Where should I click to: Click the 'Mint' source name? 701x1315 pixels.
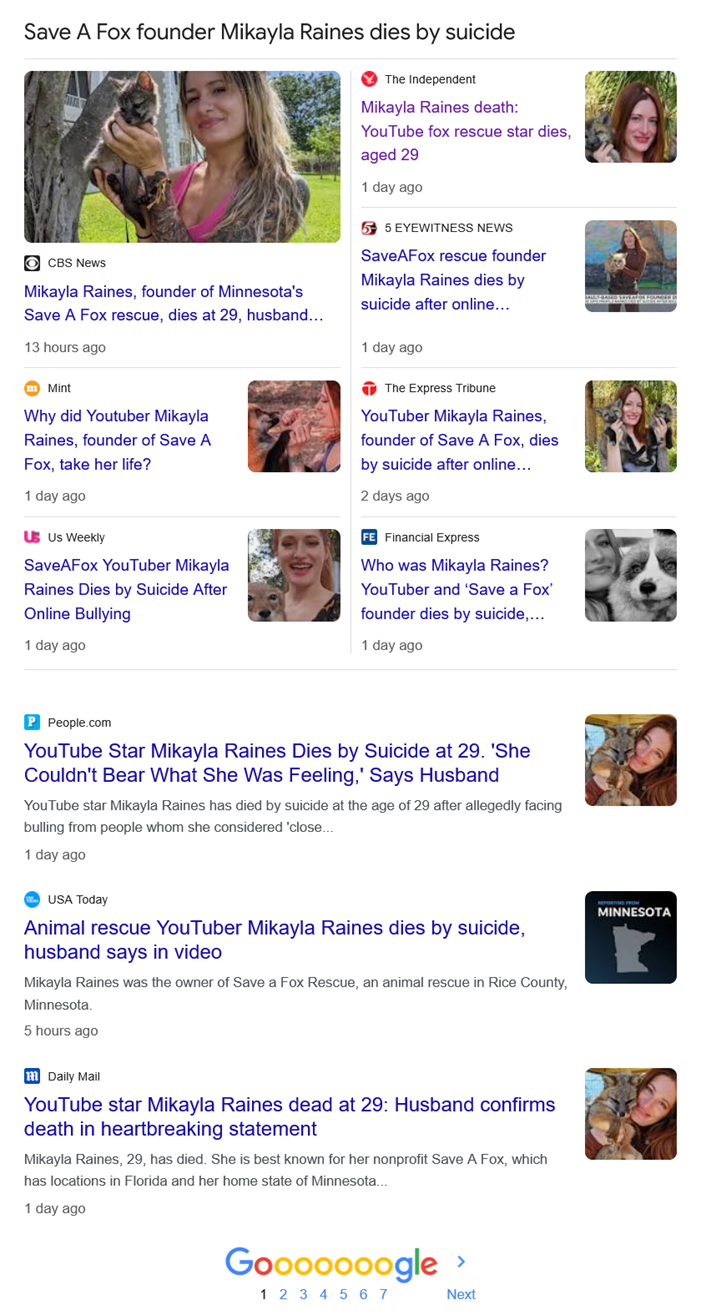(59, 388)
